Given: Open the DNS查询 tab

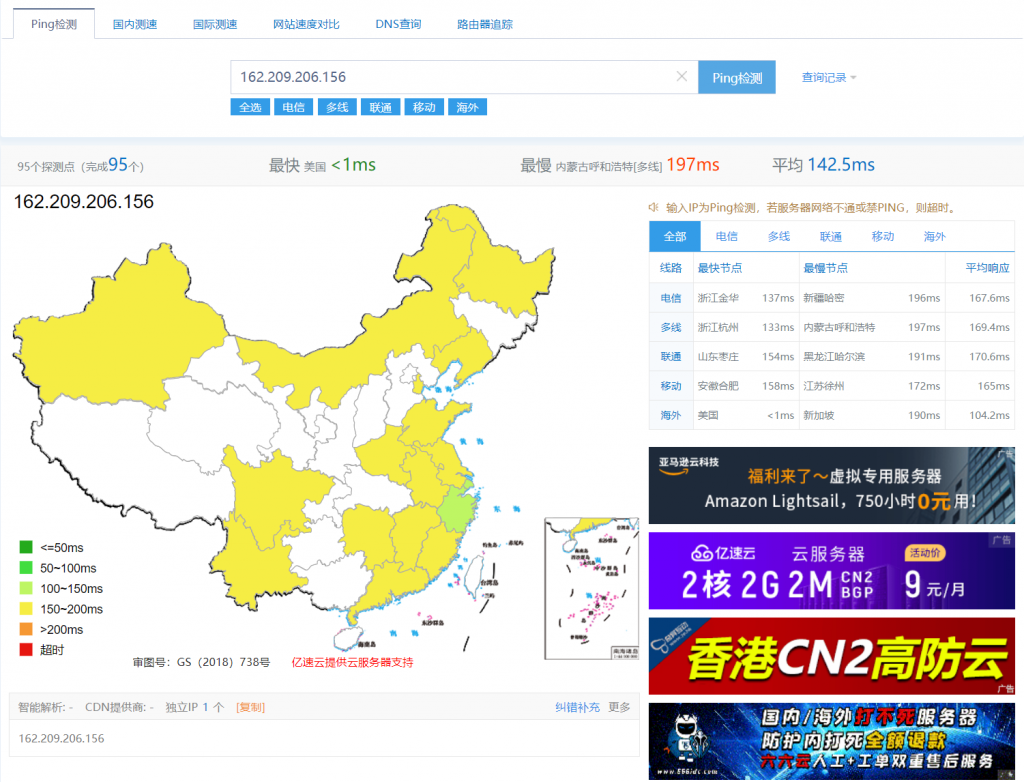Looking at the screenshot, I should 398,24.
